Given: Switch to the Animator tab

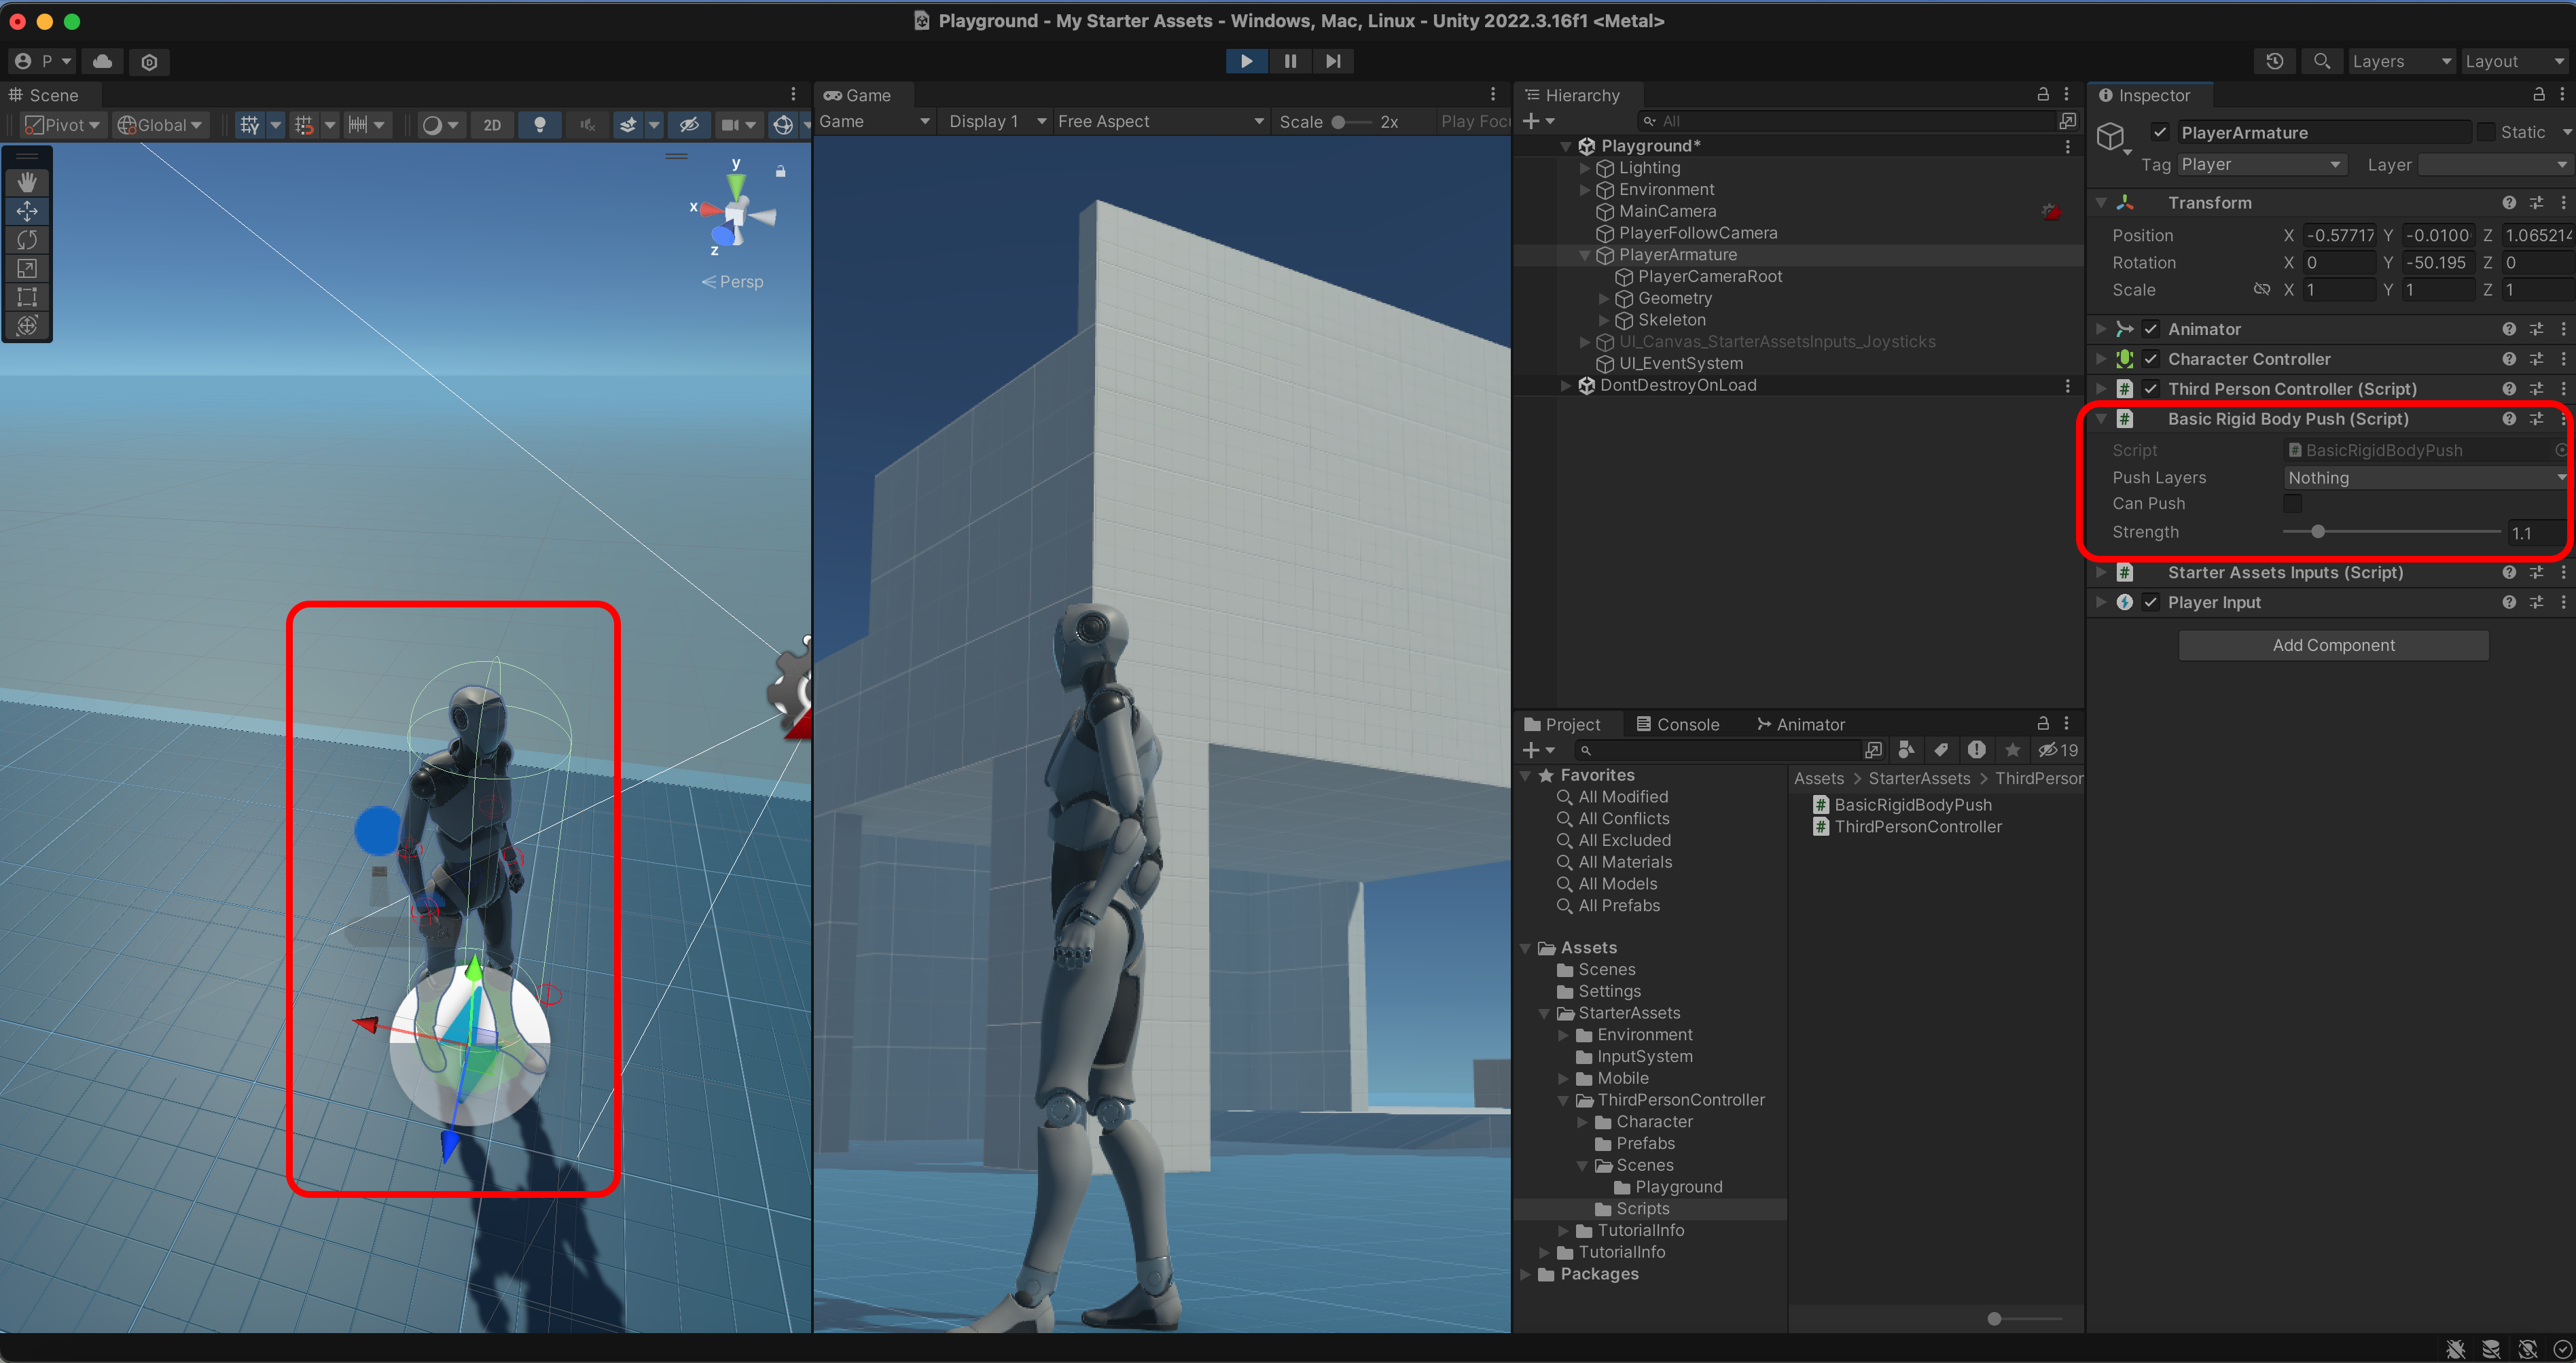Looking at the screenshot, I should [1800, 724].
